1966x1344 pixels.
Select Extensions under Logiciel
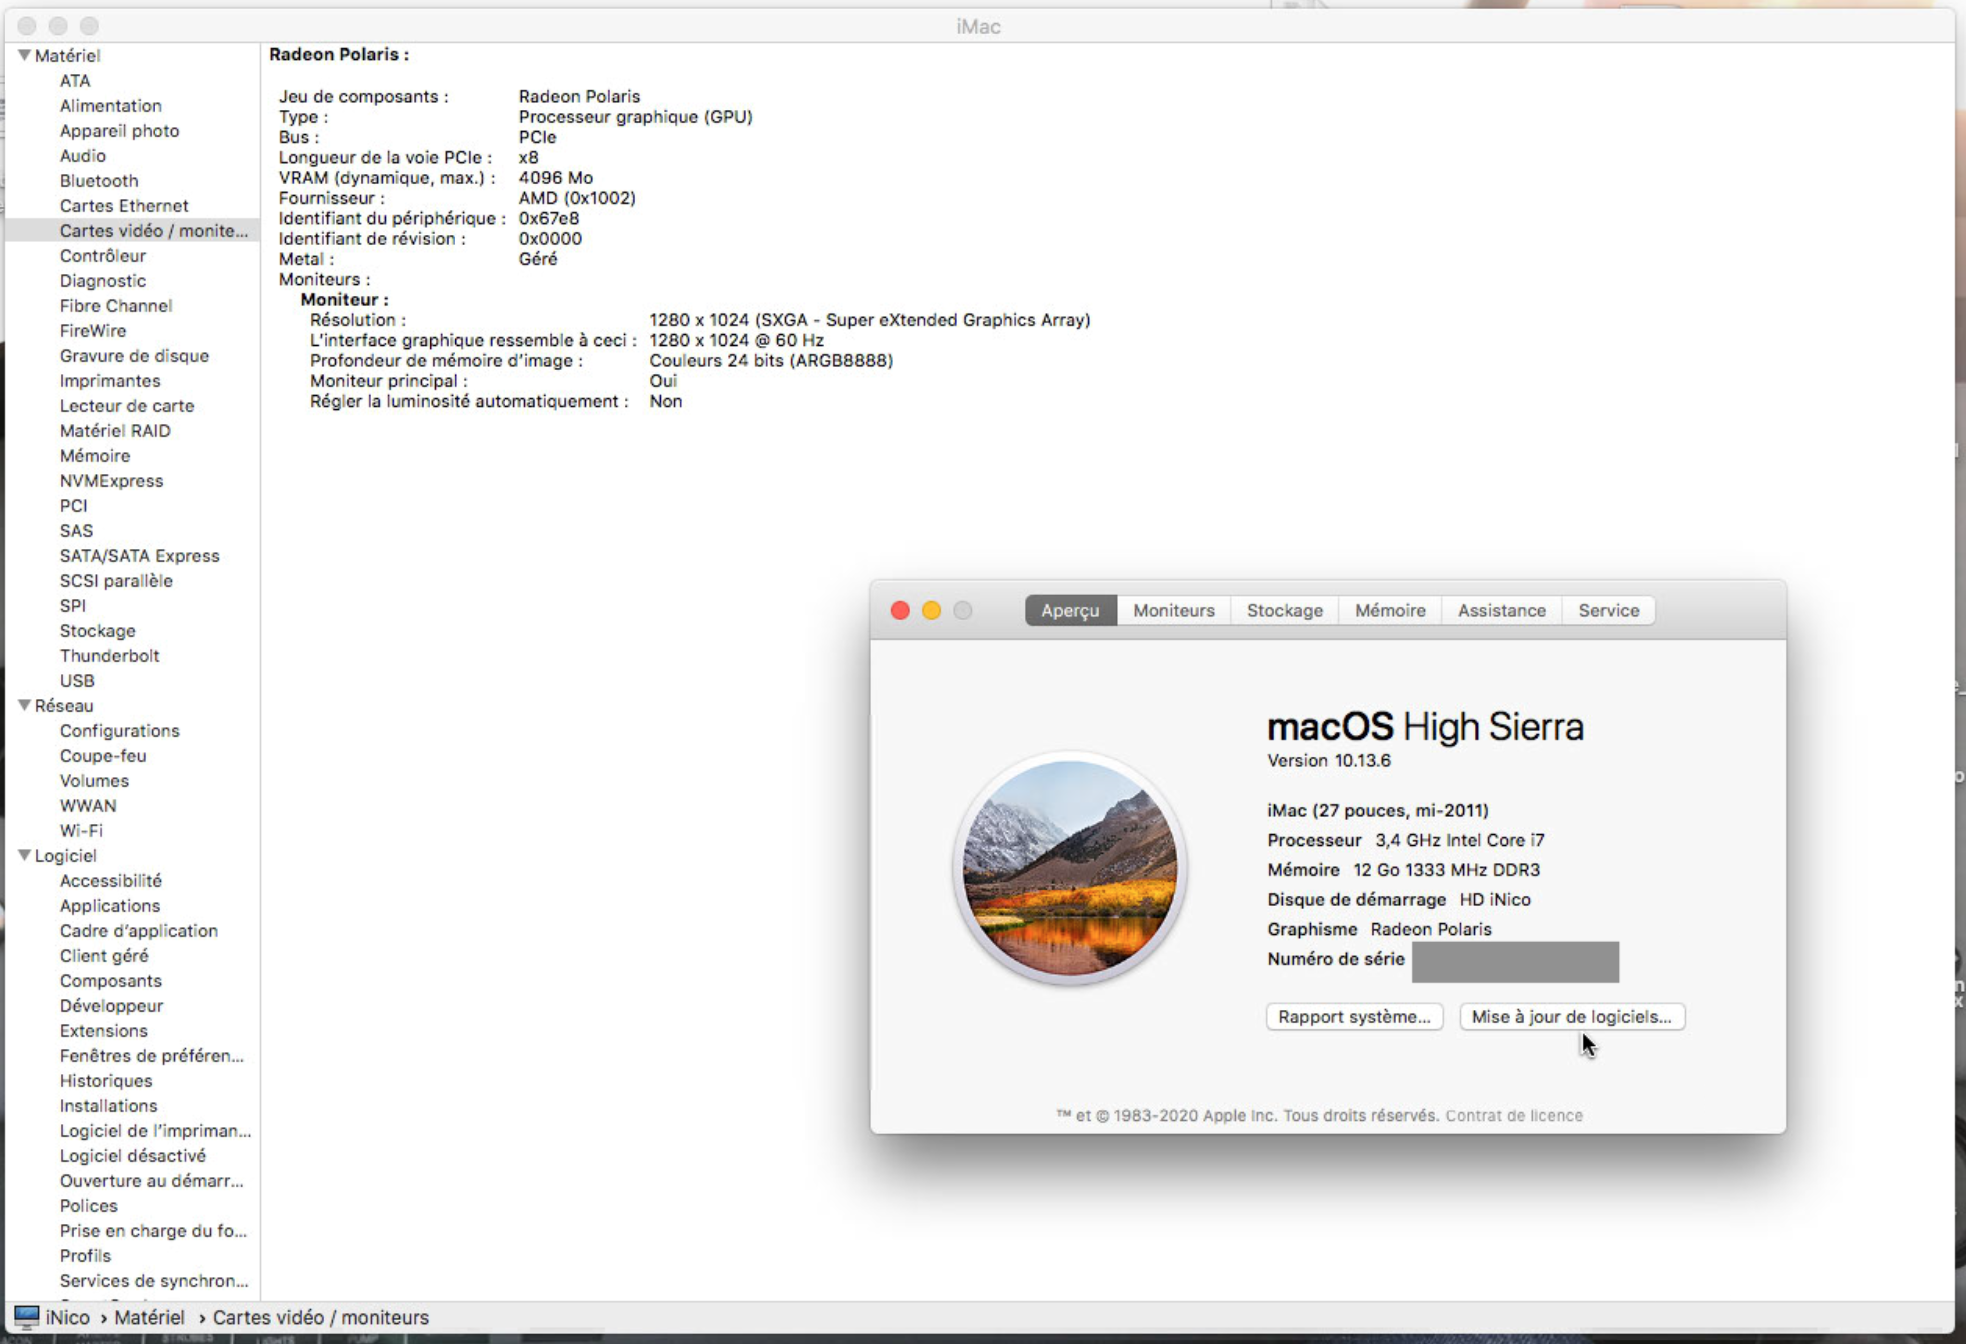coord(103,1030)
